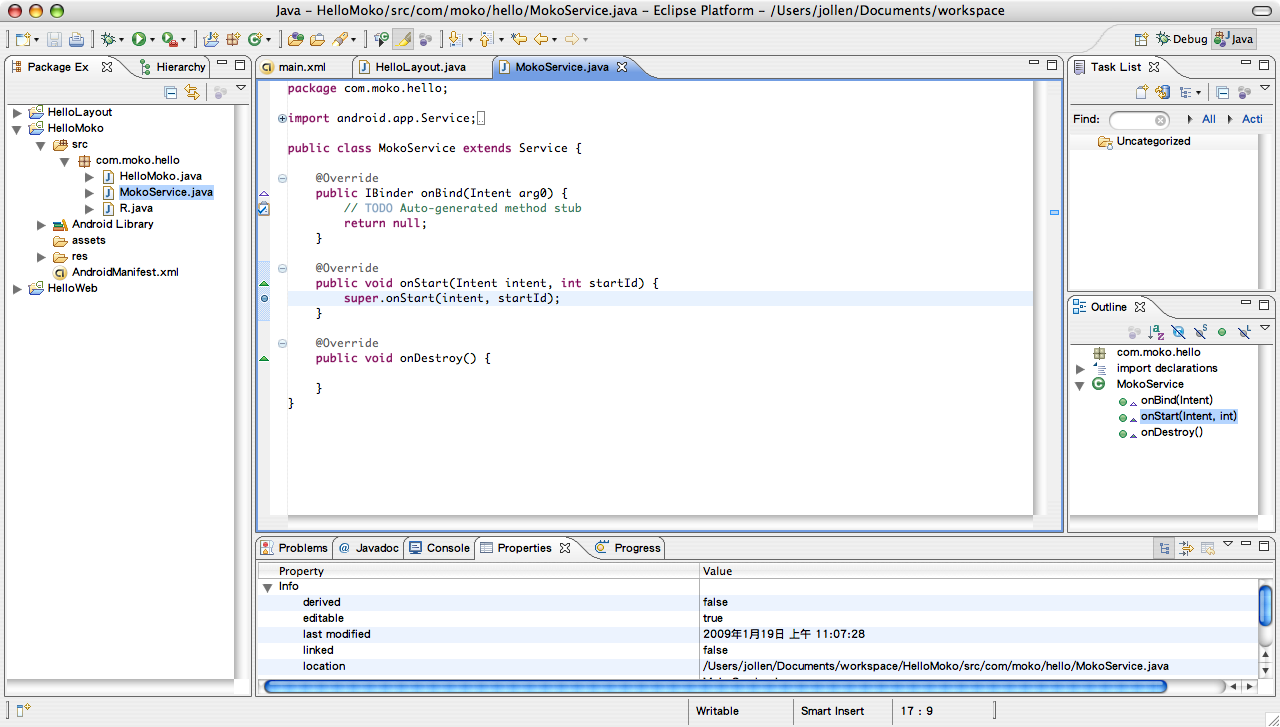Click fast view icon in status bar

click(x=23, y=710)
